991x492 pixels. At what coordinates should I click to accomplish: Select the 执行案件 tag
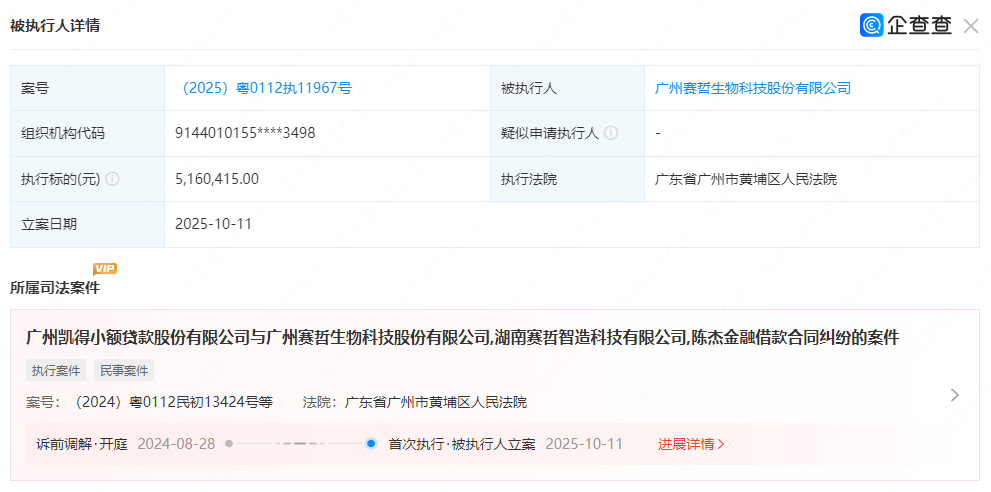click(56, 370)
